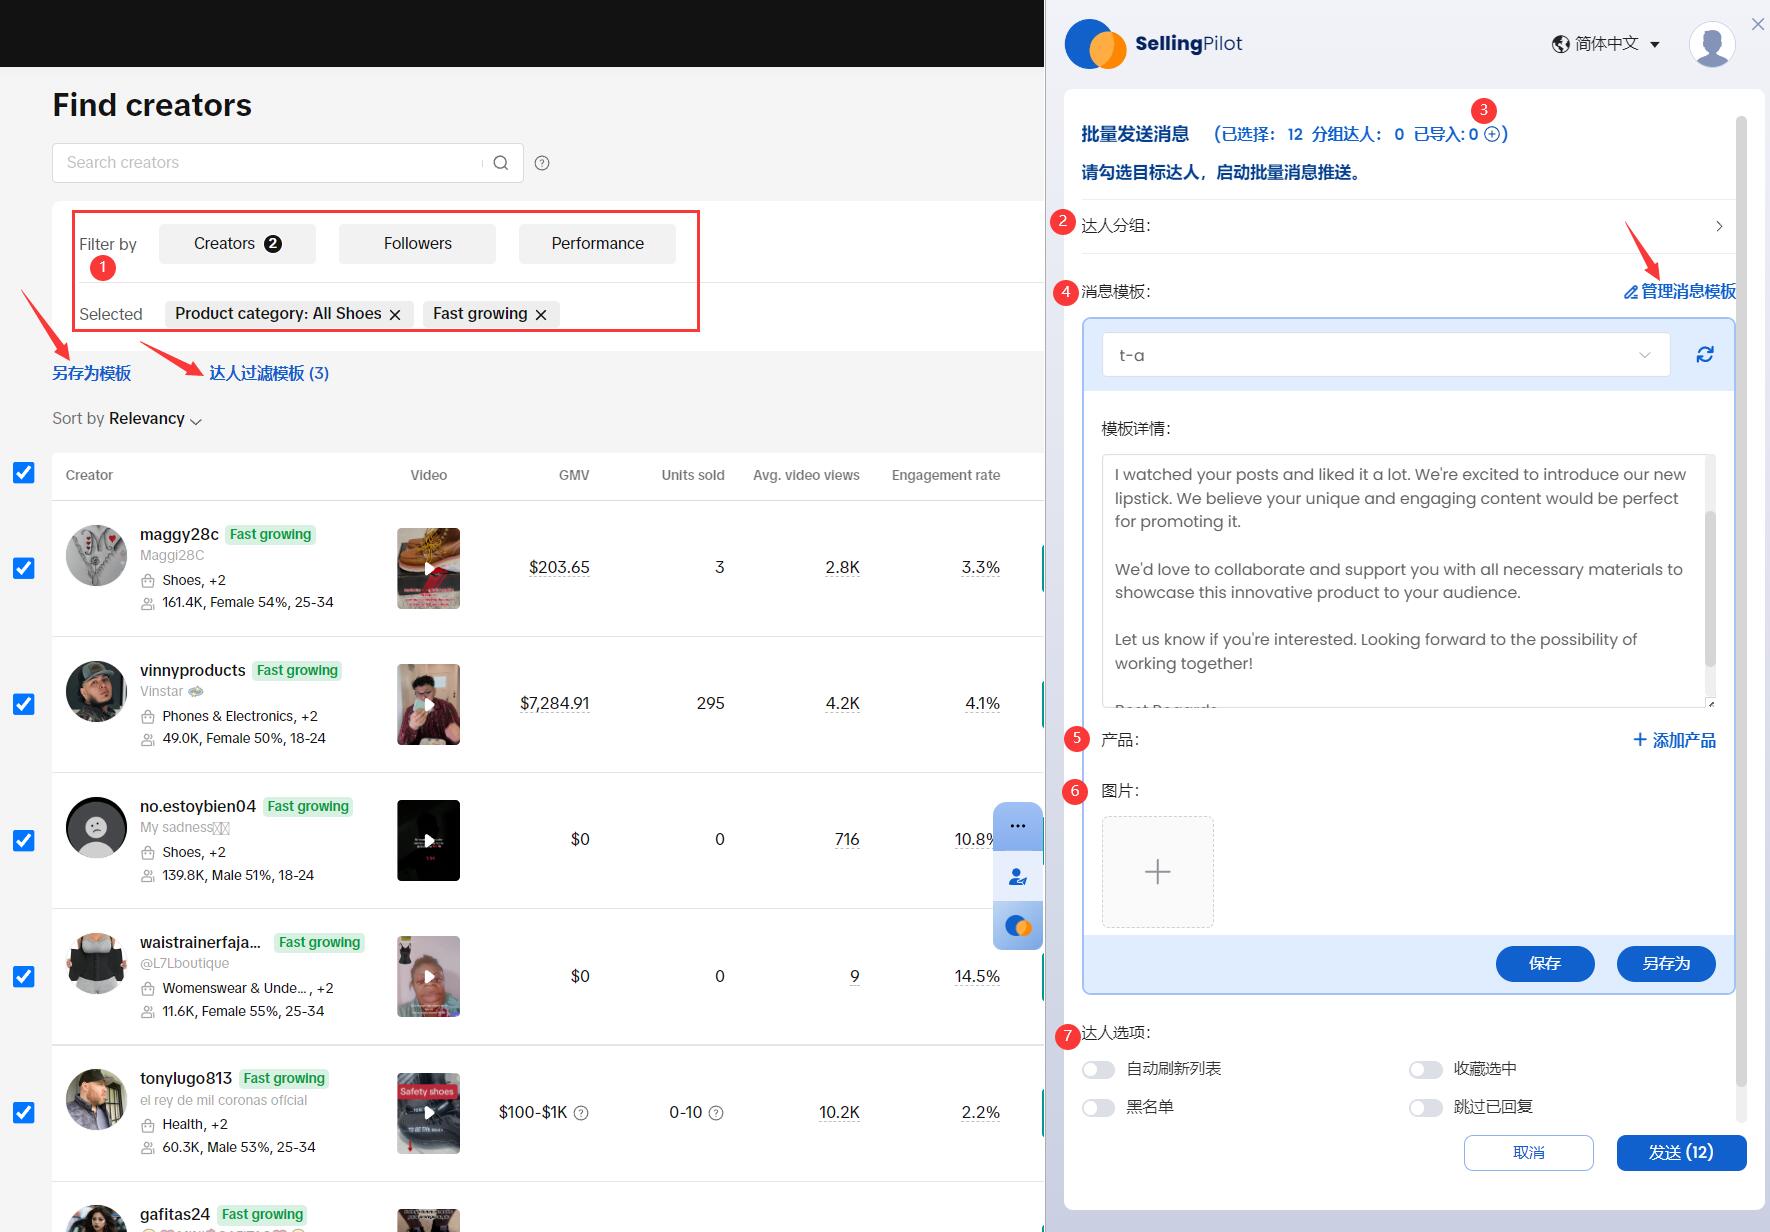Image resolution: width=1770 pixels, height=1232 pixels.
Task: Remove the Product category: All Shoes filter
Action: point(395,314)
